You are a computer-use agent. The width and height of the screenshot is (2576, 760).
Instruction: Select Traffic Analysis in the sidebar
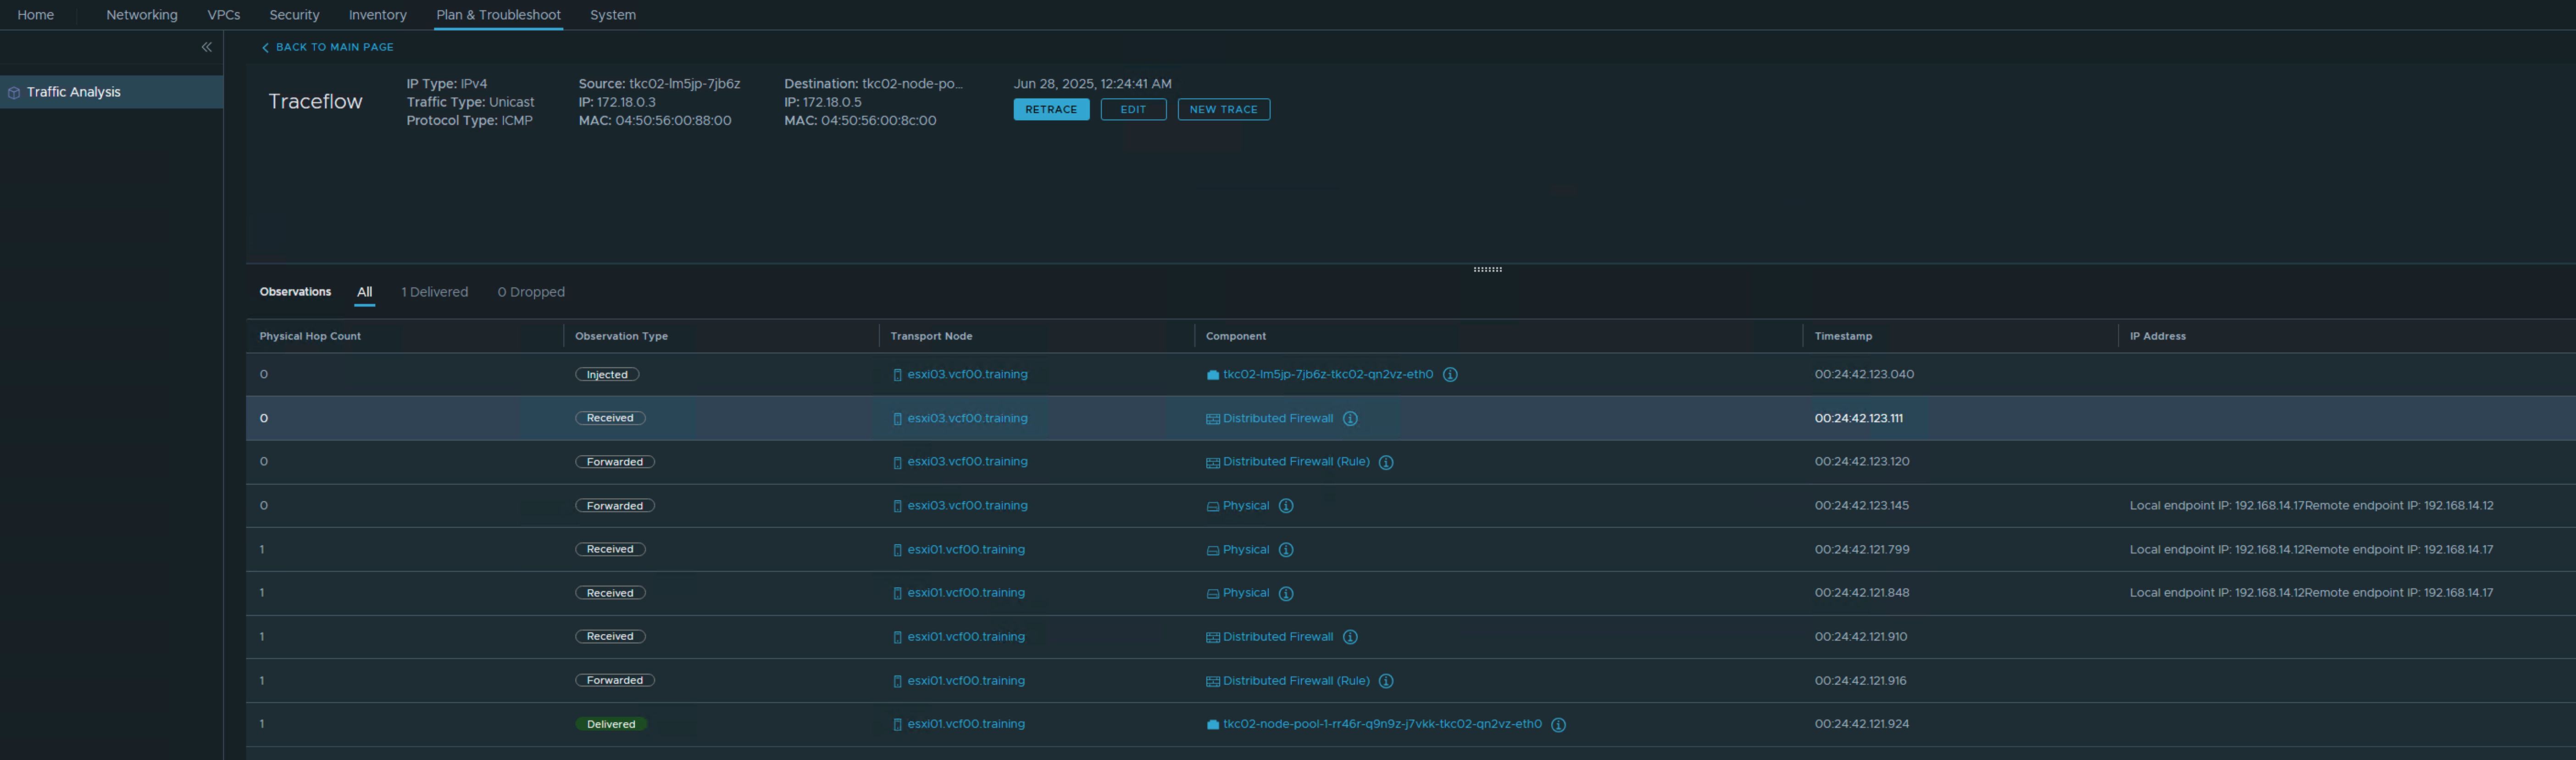click(x=111, y=92)
